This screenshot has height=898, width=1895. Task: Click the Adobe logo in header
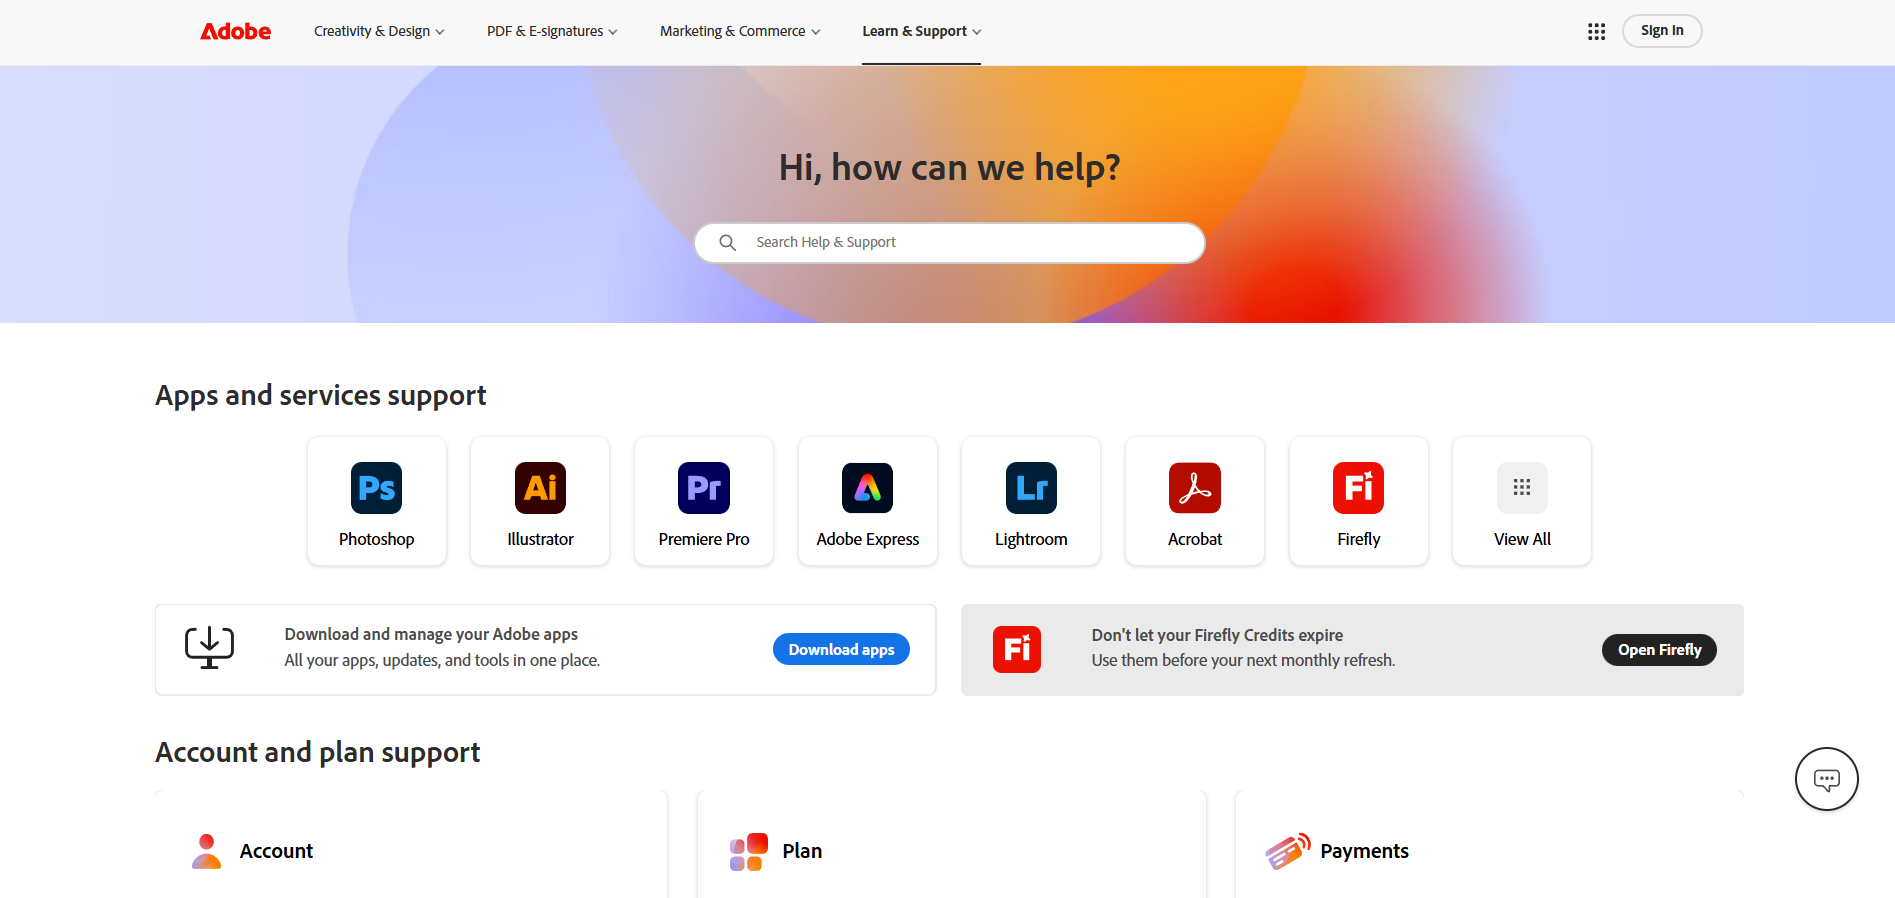(236, 32)
